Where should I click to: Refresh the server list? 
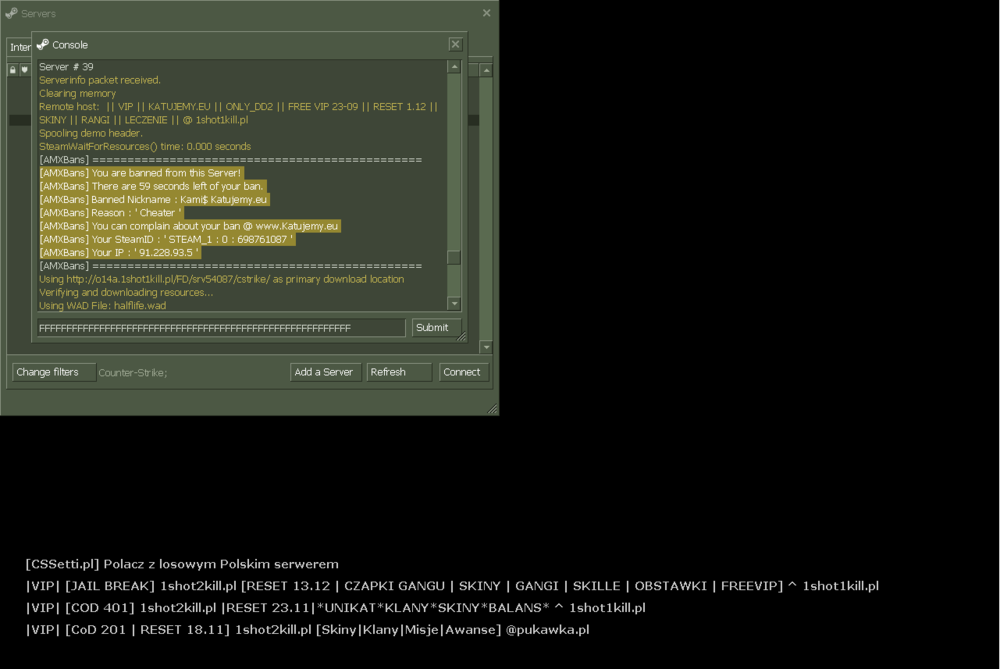399,372
